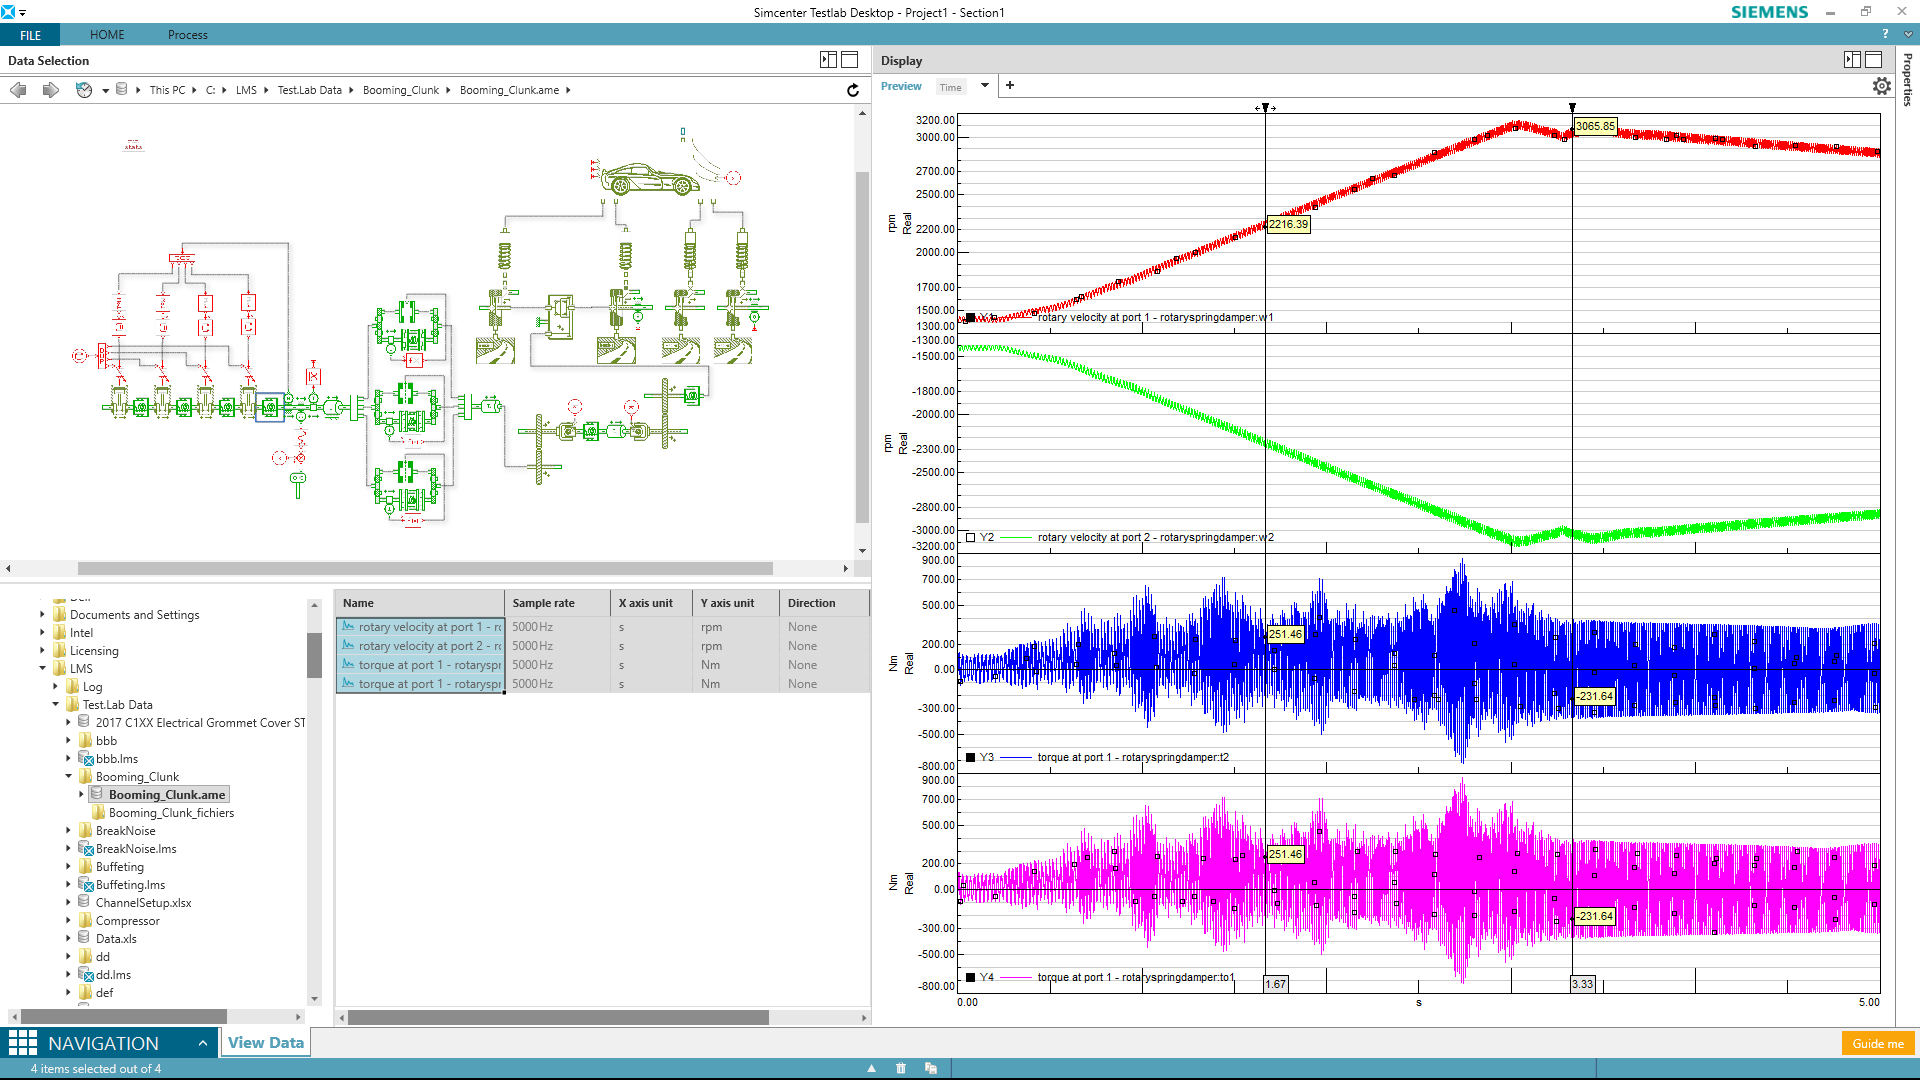
Task: Collapse the Booming_Clunk folder node
Action: [68, 776]
